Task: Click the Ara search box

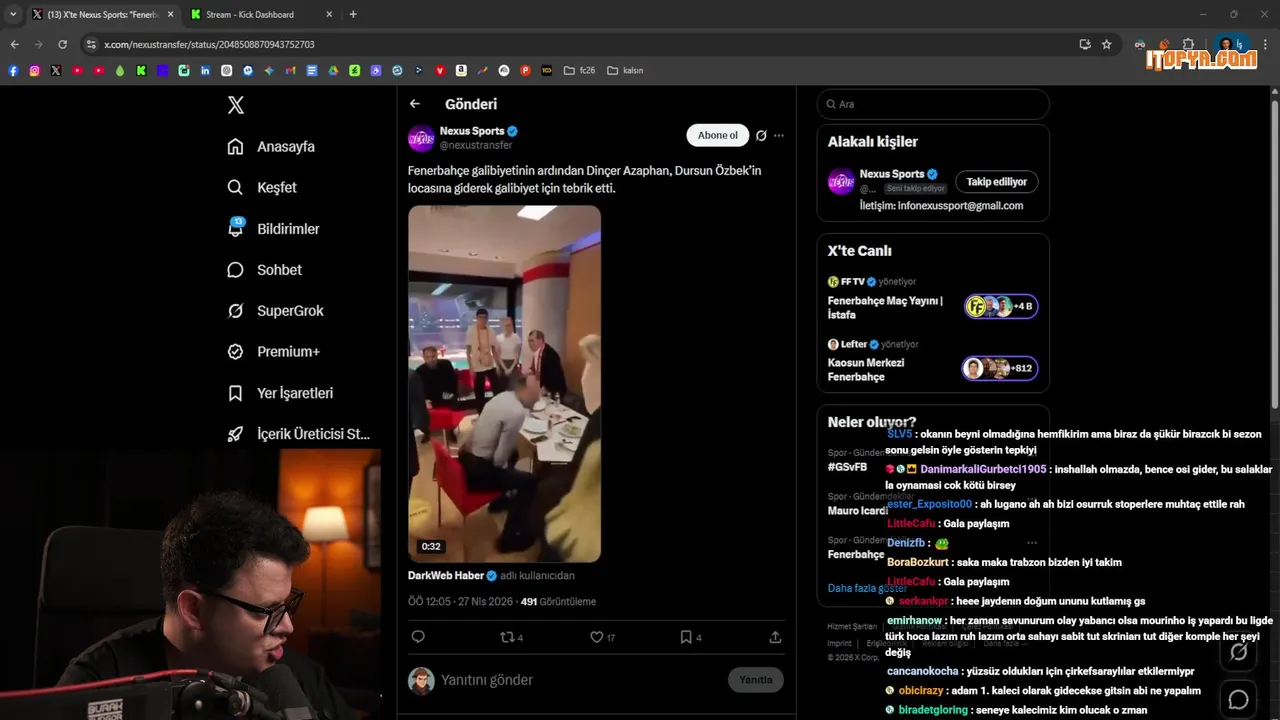Action: pyautogui.click(x=933, y=104)
